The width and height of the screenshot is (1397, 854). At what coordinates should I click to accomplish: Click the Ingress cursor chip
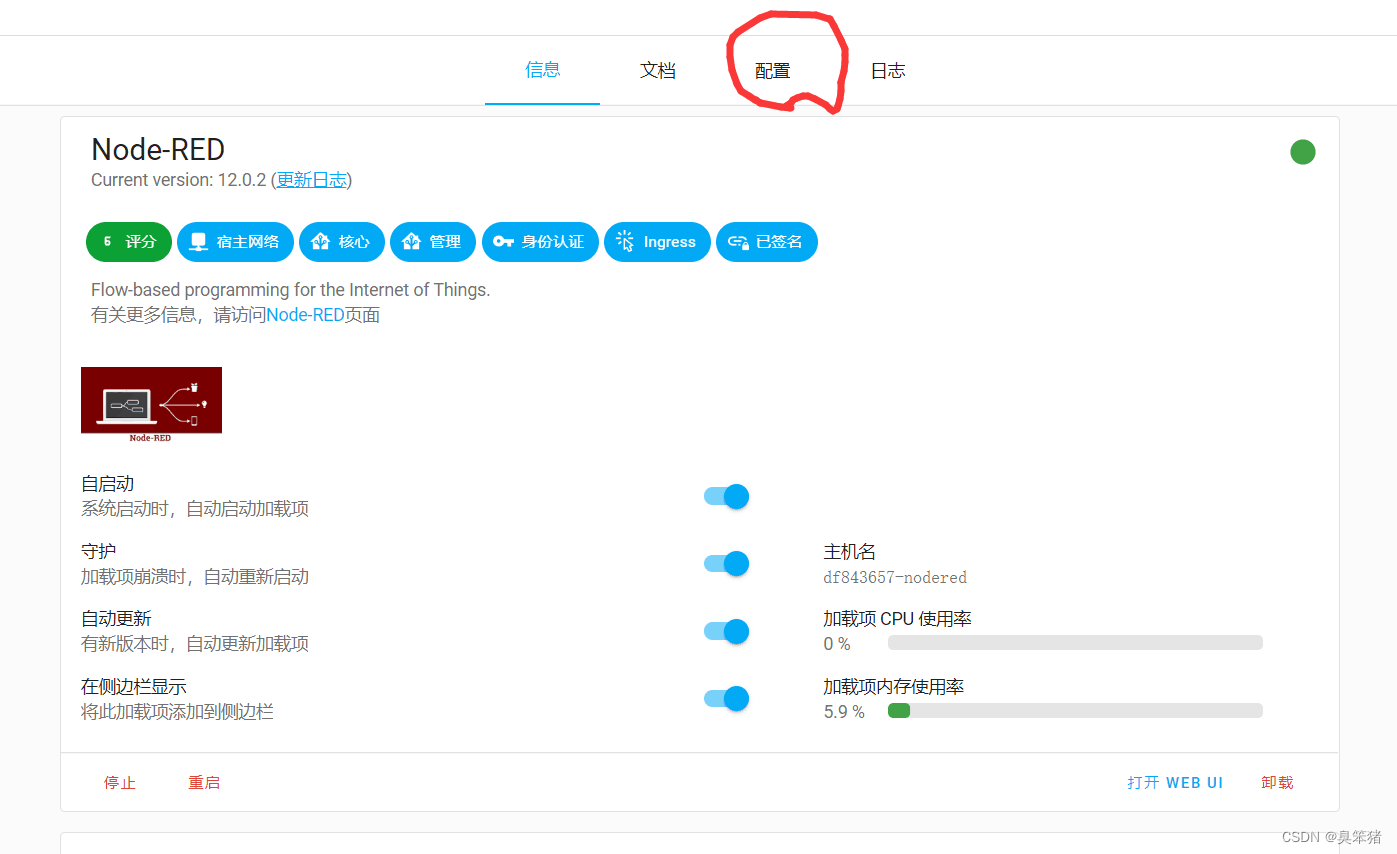(657, 242)
